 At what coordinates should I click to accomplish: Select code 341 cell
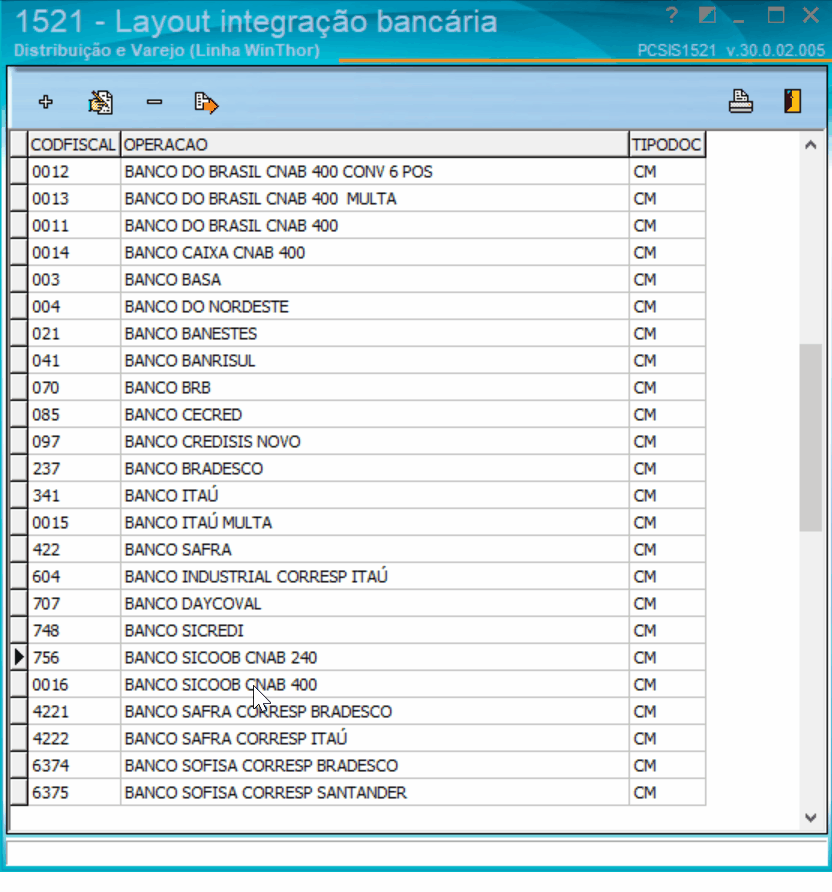pos(74,496)
